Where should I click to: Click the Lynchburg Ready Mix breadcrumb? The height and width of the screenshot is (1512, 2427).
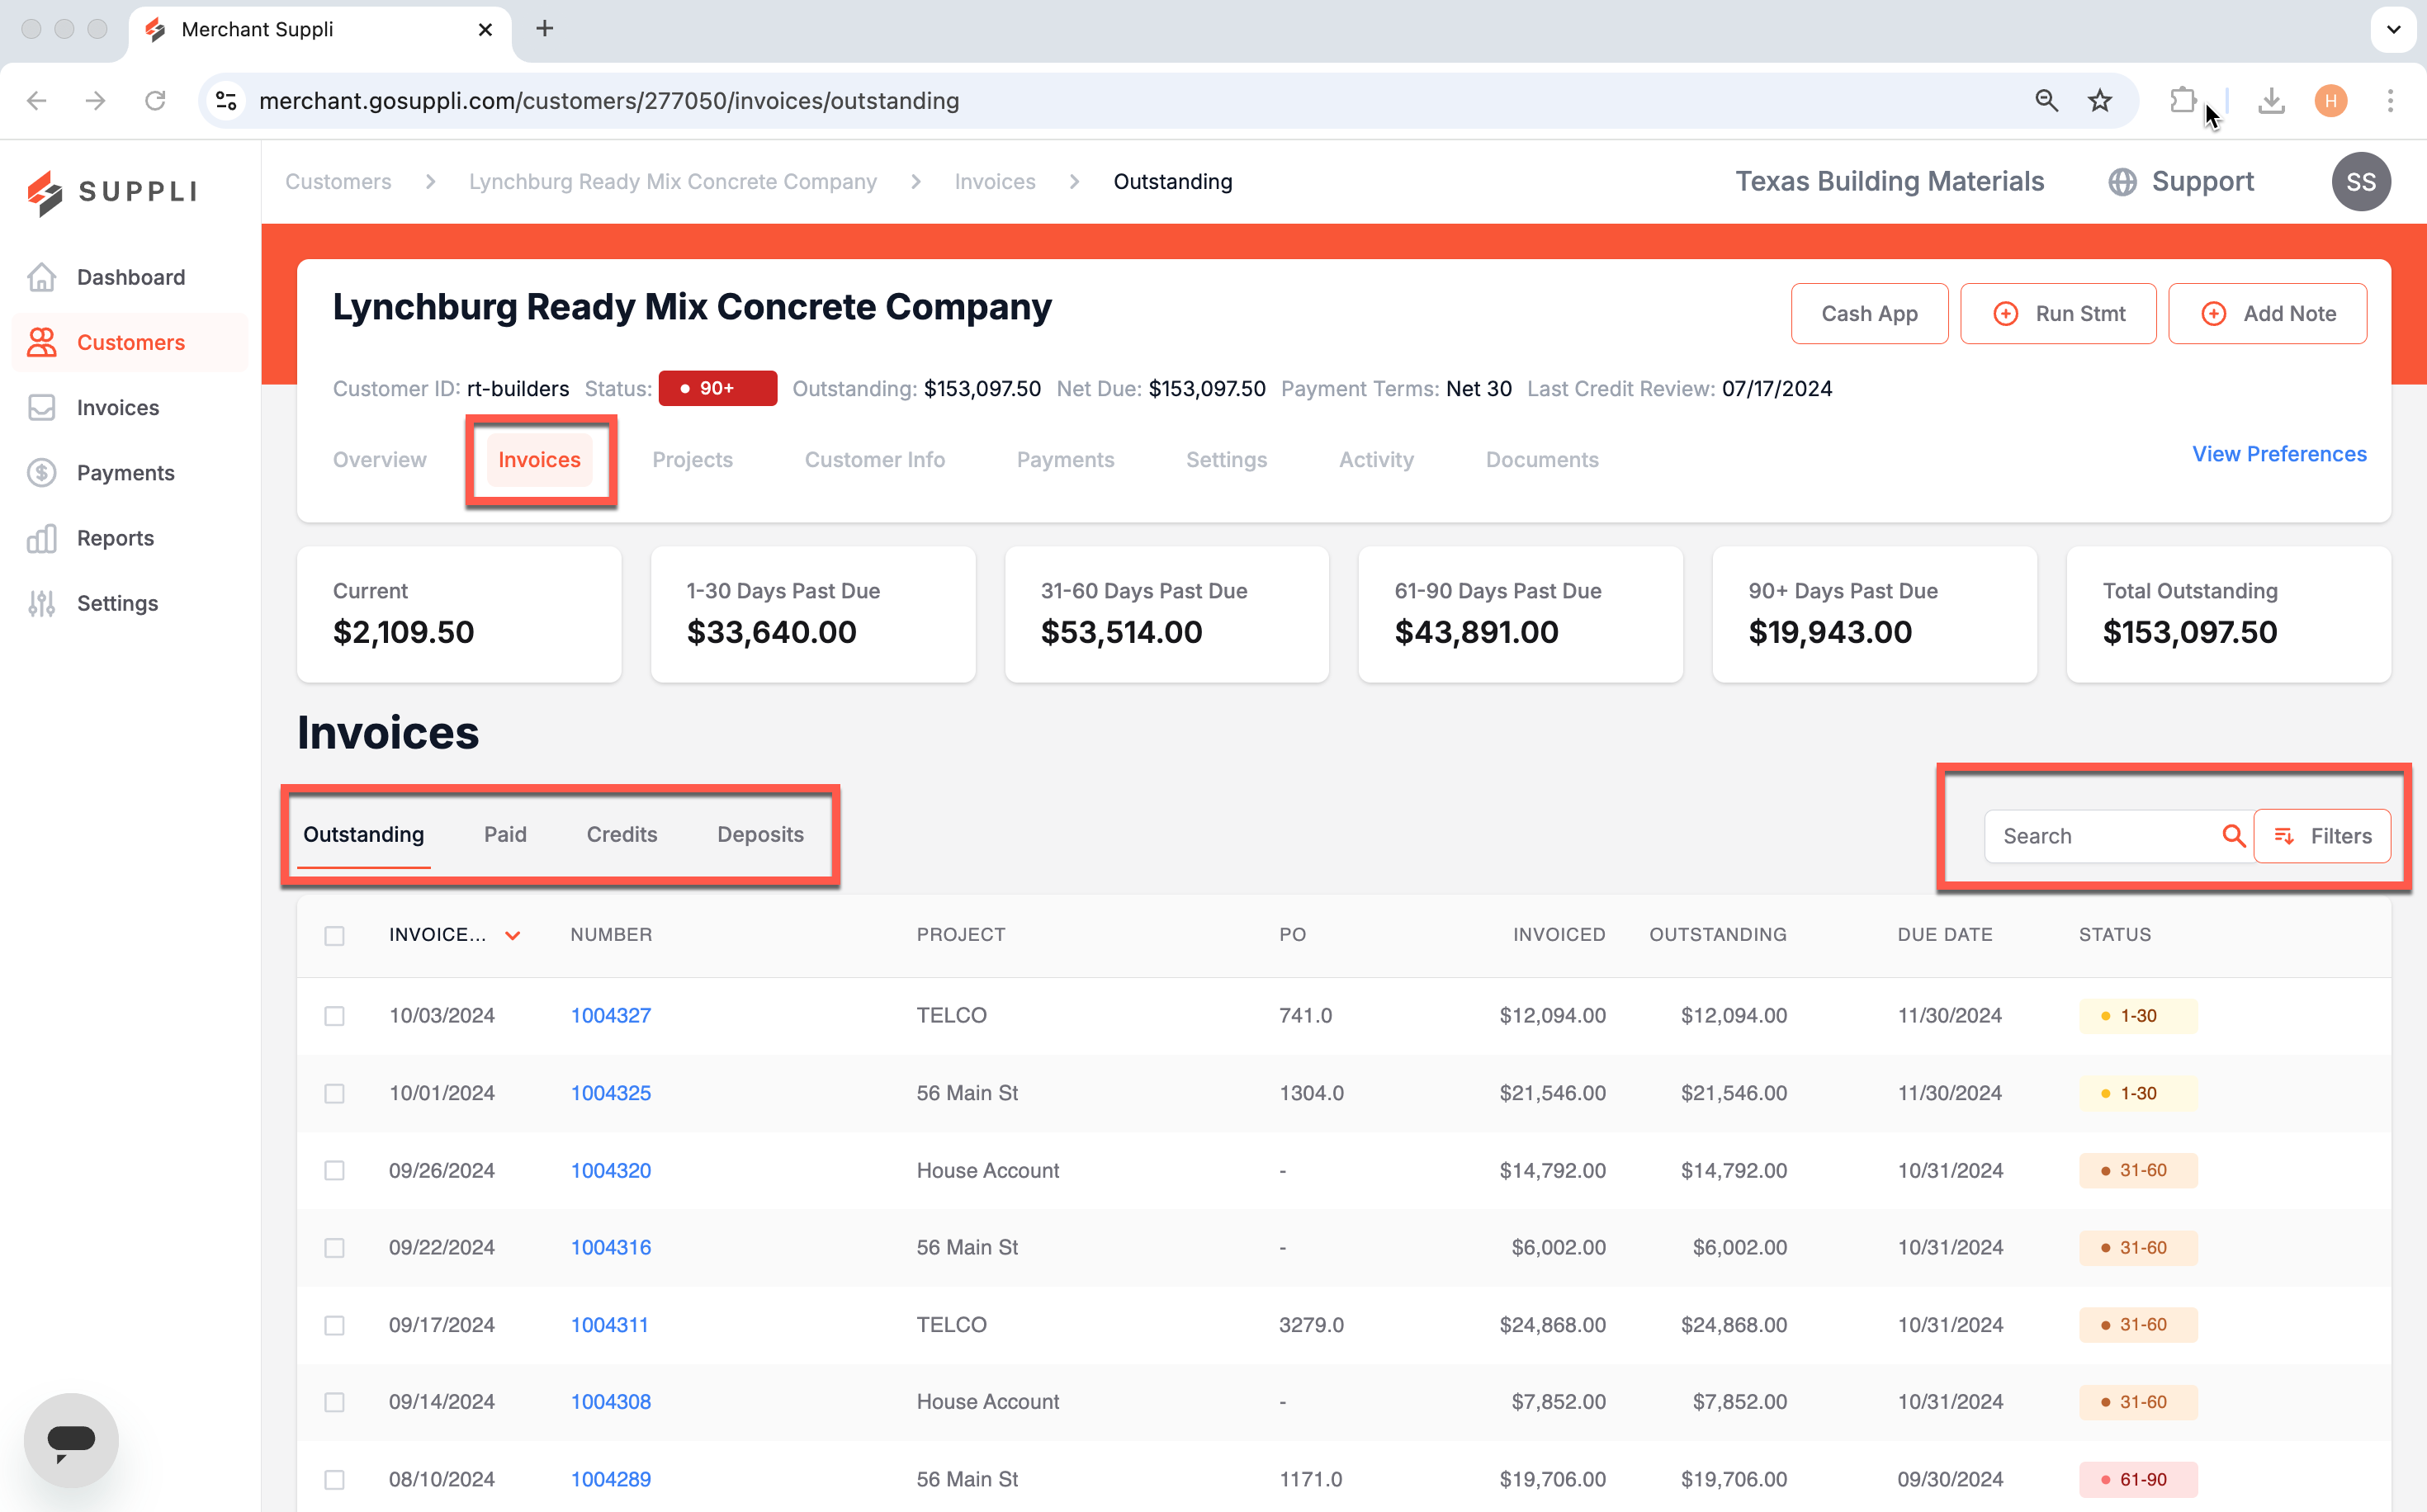(x=672, y=182)
